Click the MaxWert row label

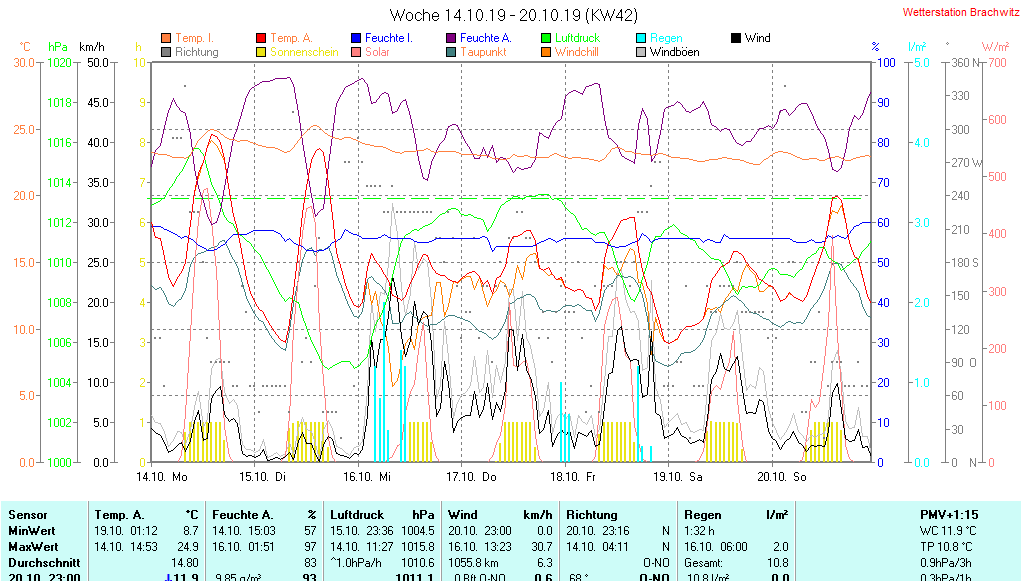tap(34, 547)
